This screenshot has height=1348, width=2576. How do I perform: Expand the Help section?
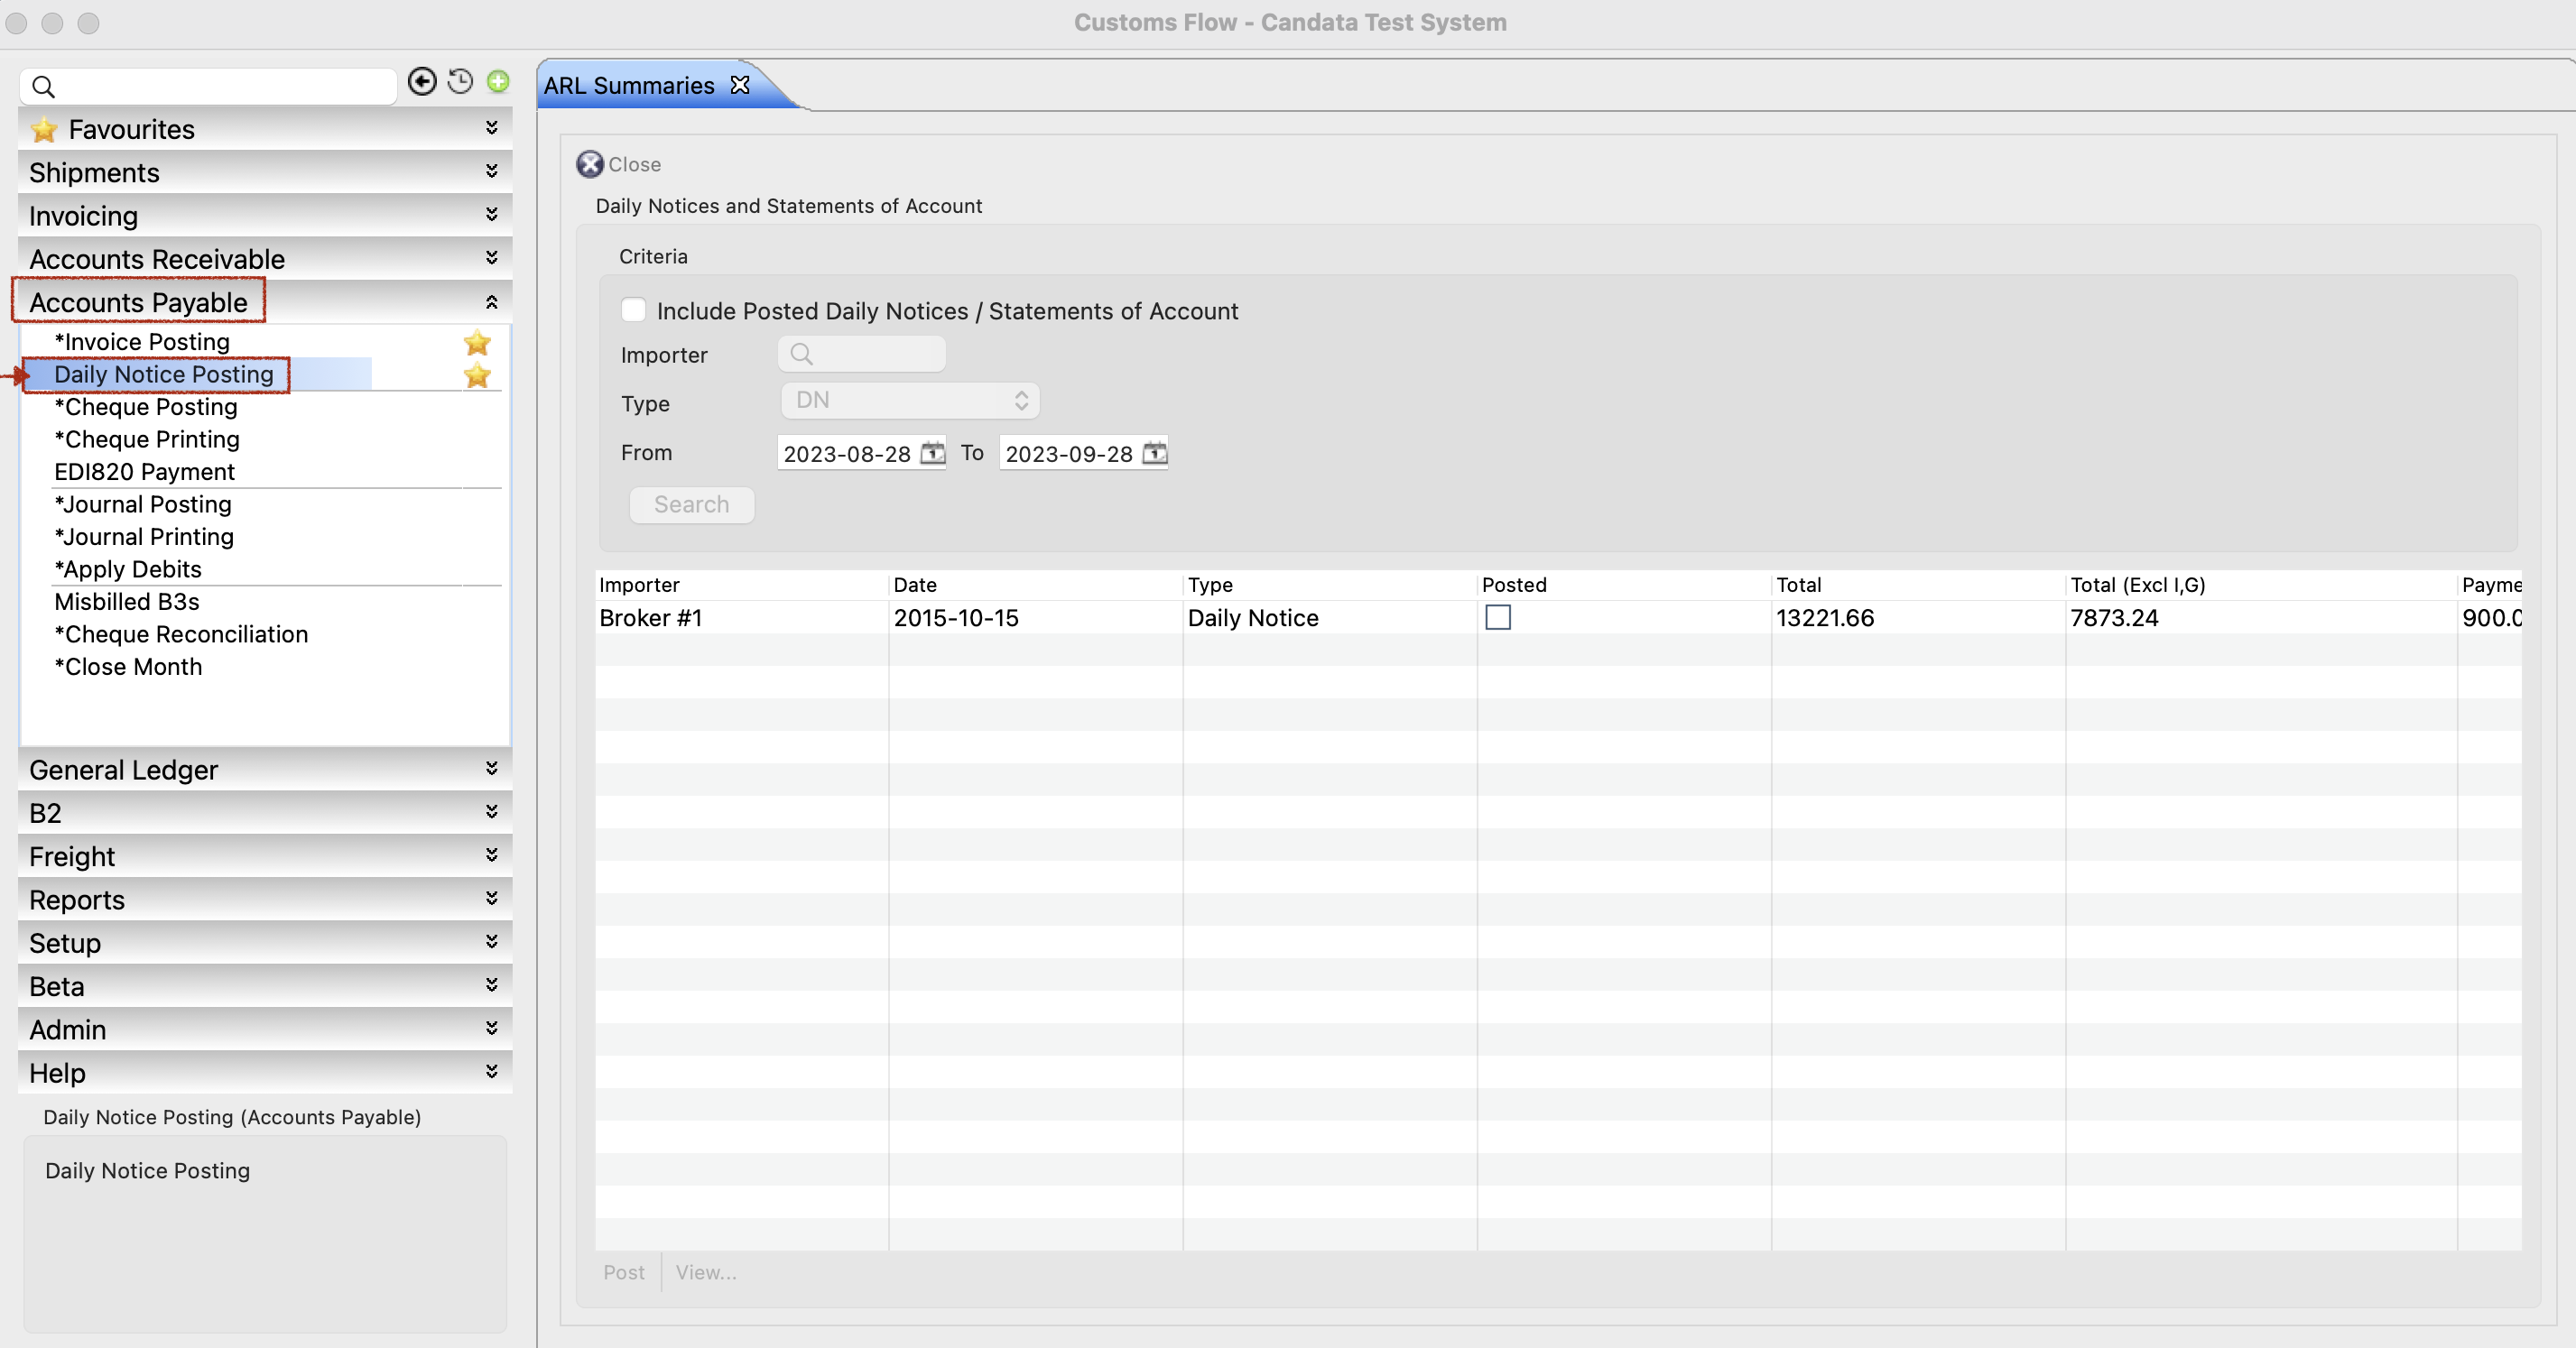click(x=491, y=1071)
